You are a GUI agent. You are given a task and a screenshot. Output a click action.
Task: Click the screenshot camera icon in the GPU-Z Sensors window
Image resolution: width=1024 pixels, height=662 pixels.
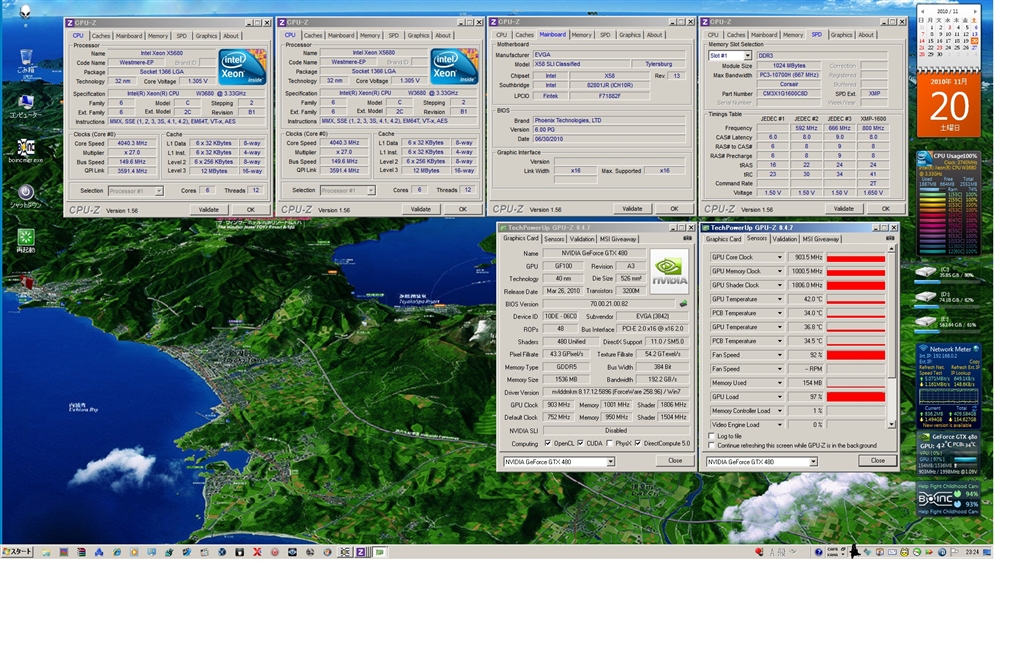tap(889, 238)
